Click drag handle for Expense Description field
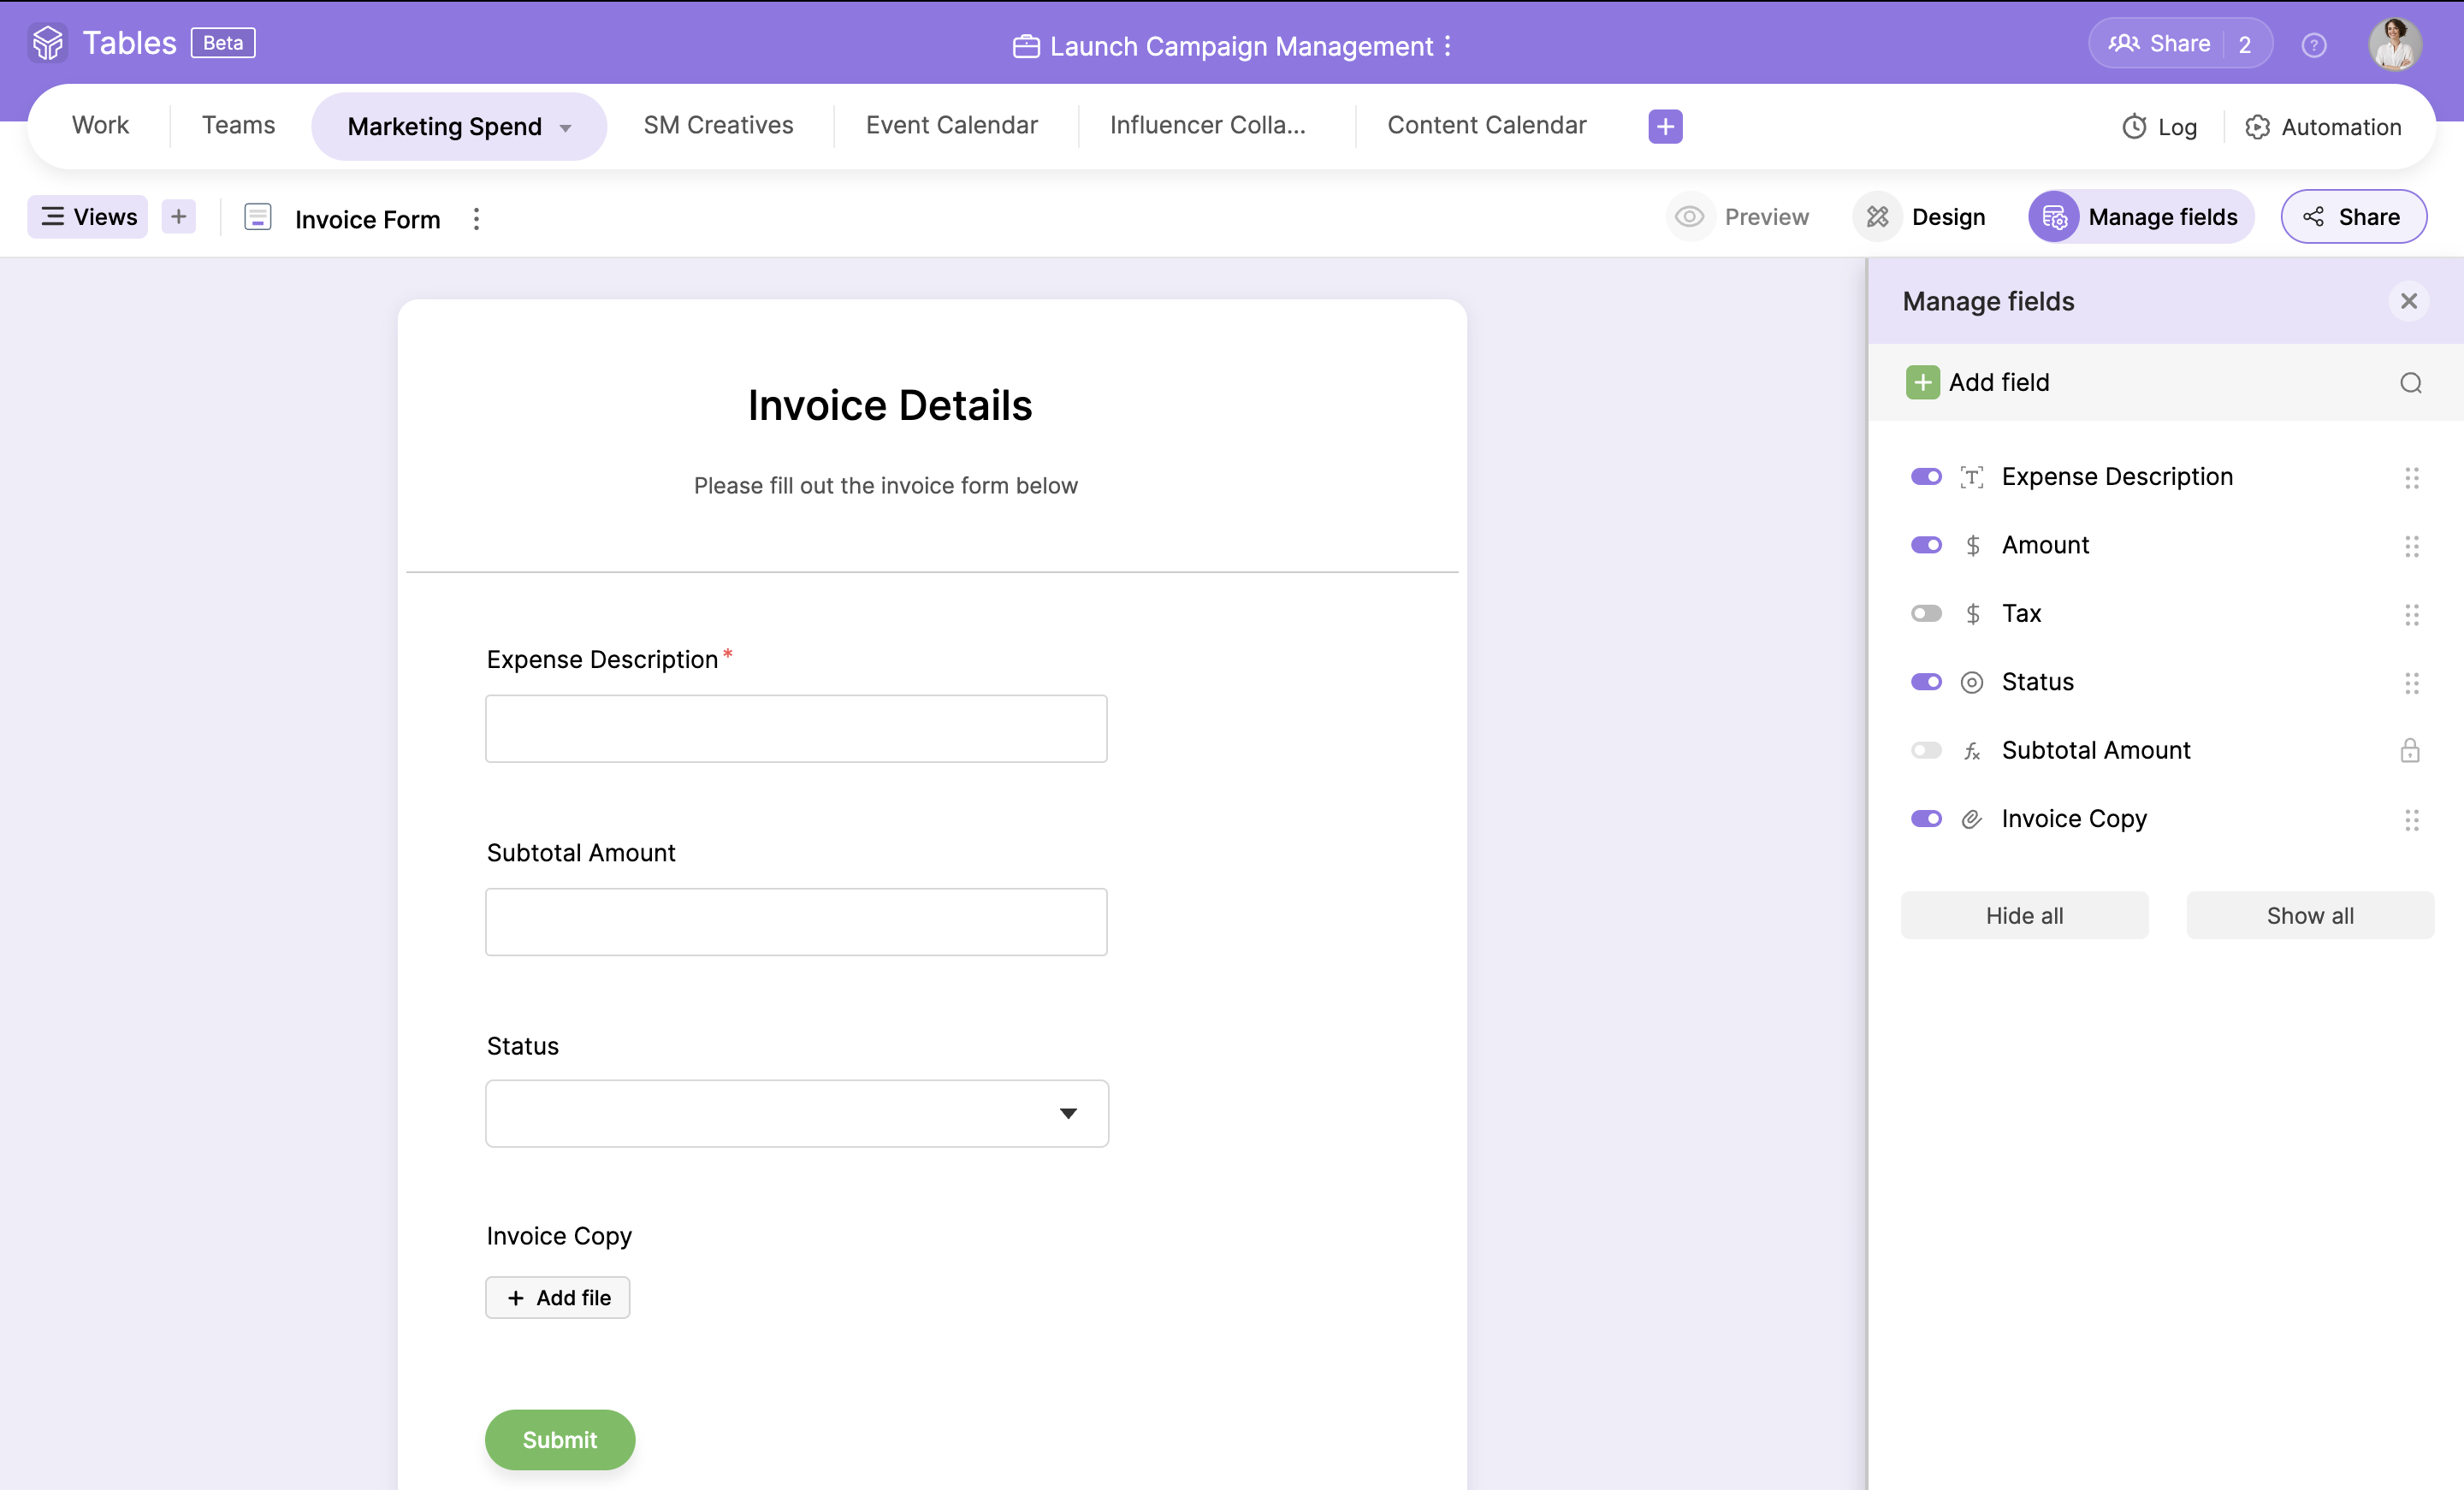This screenshot has width=2464, height=1490. click(x=2411, y=477)
